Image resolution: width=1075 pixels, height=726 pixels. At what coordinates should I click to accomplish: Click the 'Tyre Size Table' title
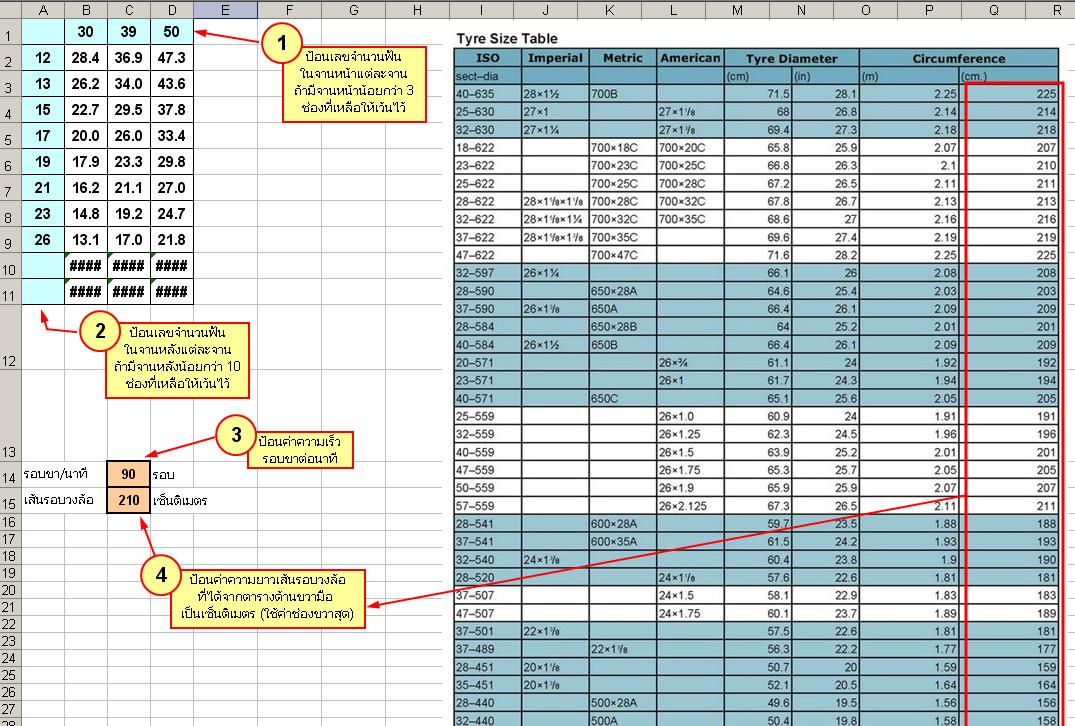[507, 38]
